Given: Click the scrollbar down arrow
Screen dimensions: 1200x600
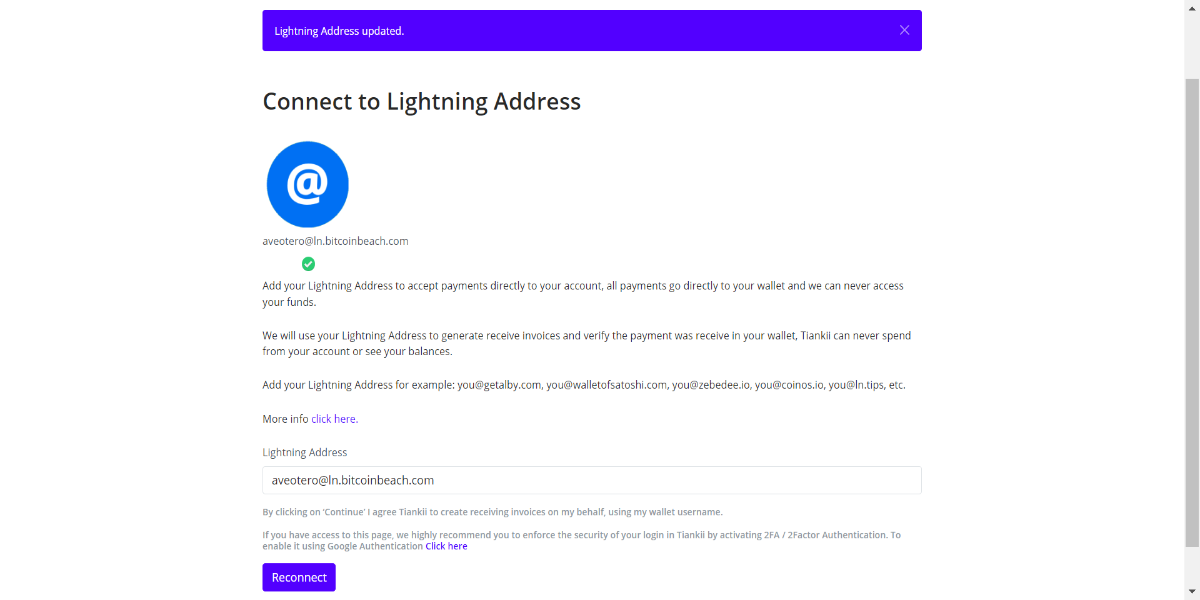Looking at the screenshot, I should [x=1192, y=592].
